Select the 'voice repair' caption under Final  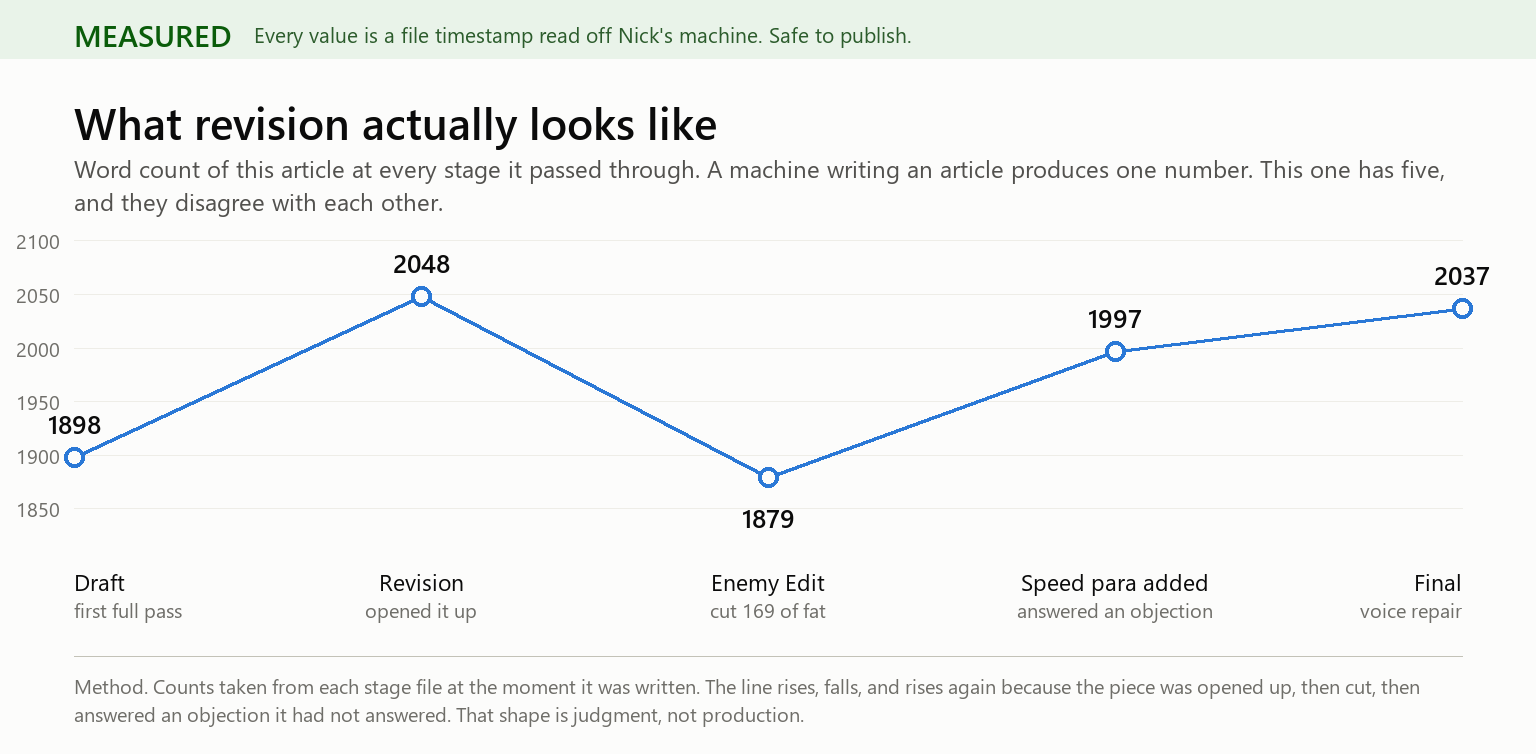(1410, 611)
